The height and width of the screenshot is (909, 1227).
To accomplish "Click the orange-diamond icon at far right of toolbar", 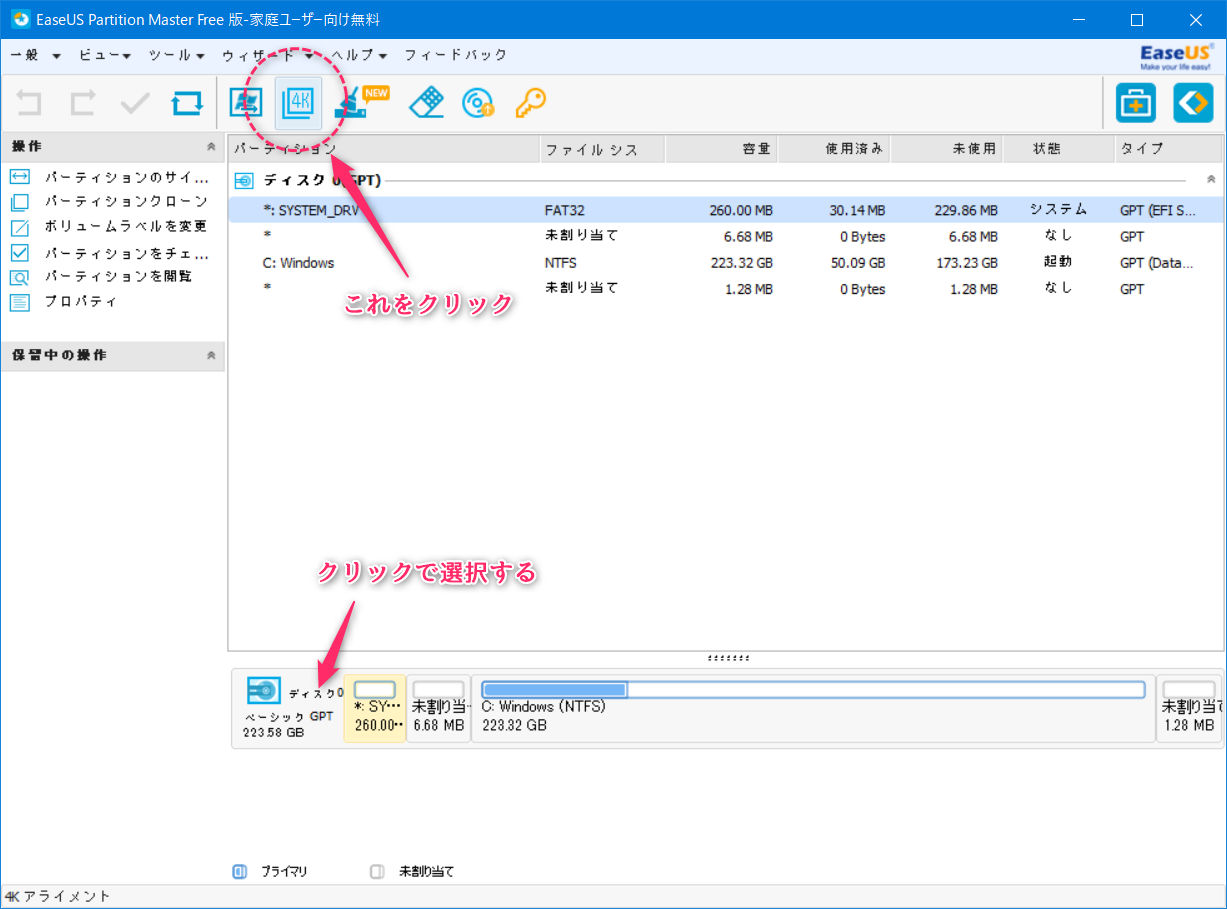I will [x=1192, y=103].
